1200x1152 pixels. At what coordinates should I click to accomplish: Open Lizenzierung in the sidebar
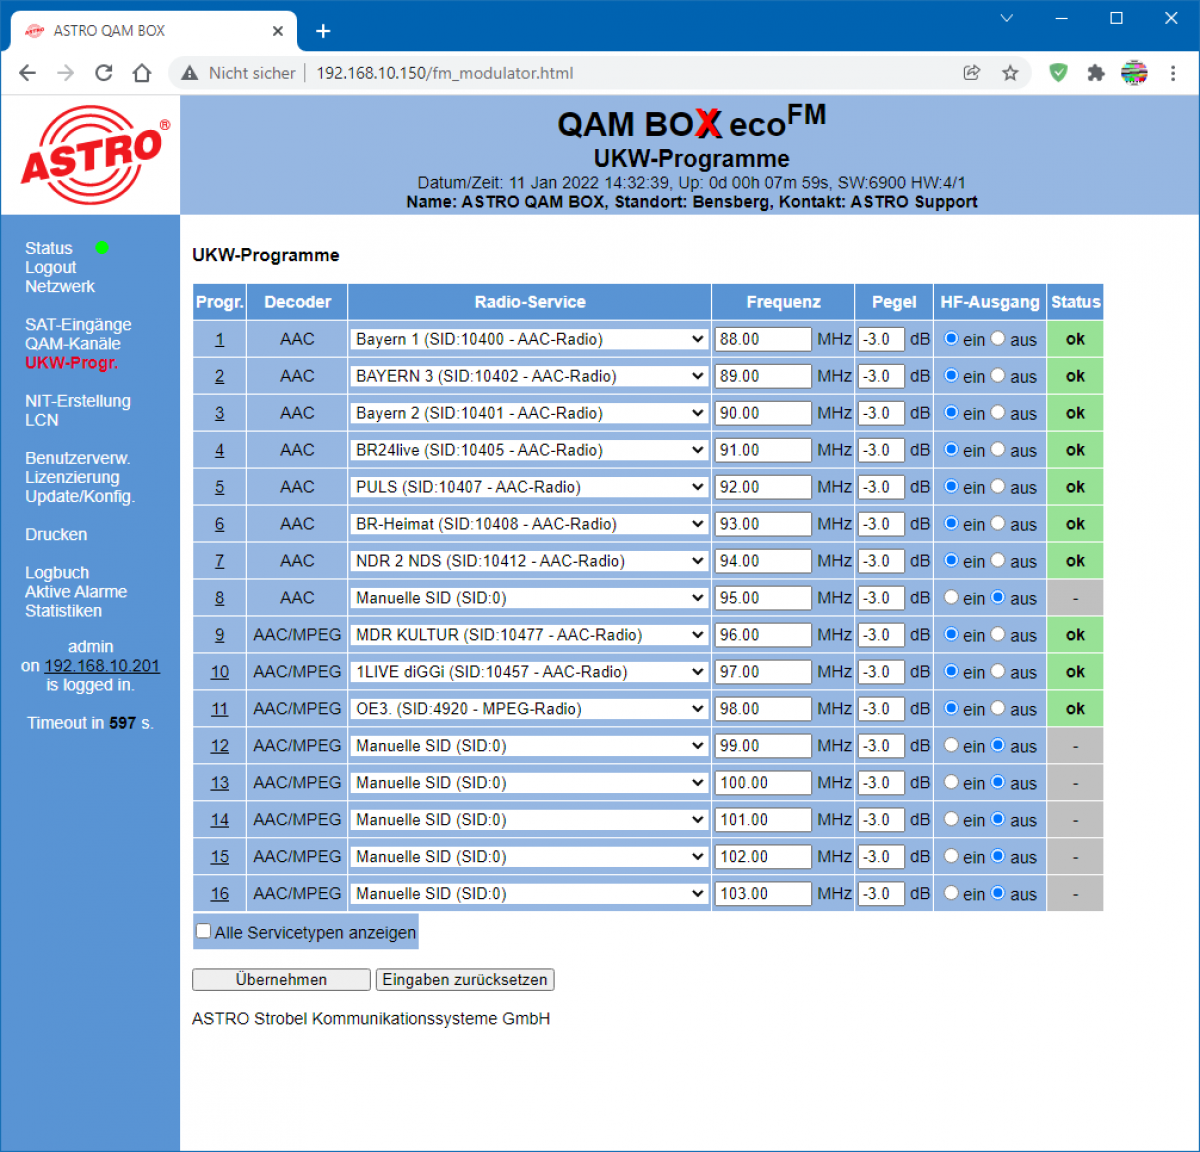[x=72, y=478]
